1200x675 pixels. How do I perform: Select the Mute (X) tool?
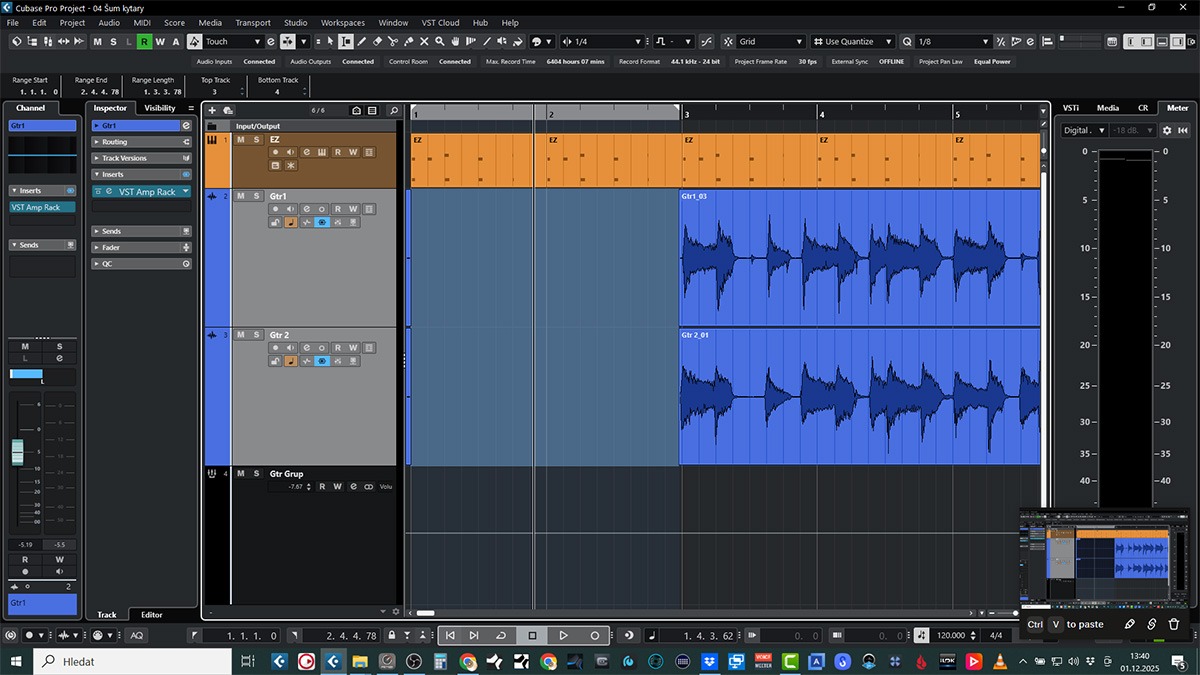pos(424,42)
